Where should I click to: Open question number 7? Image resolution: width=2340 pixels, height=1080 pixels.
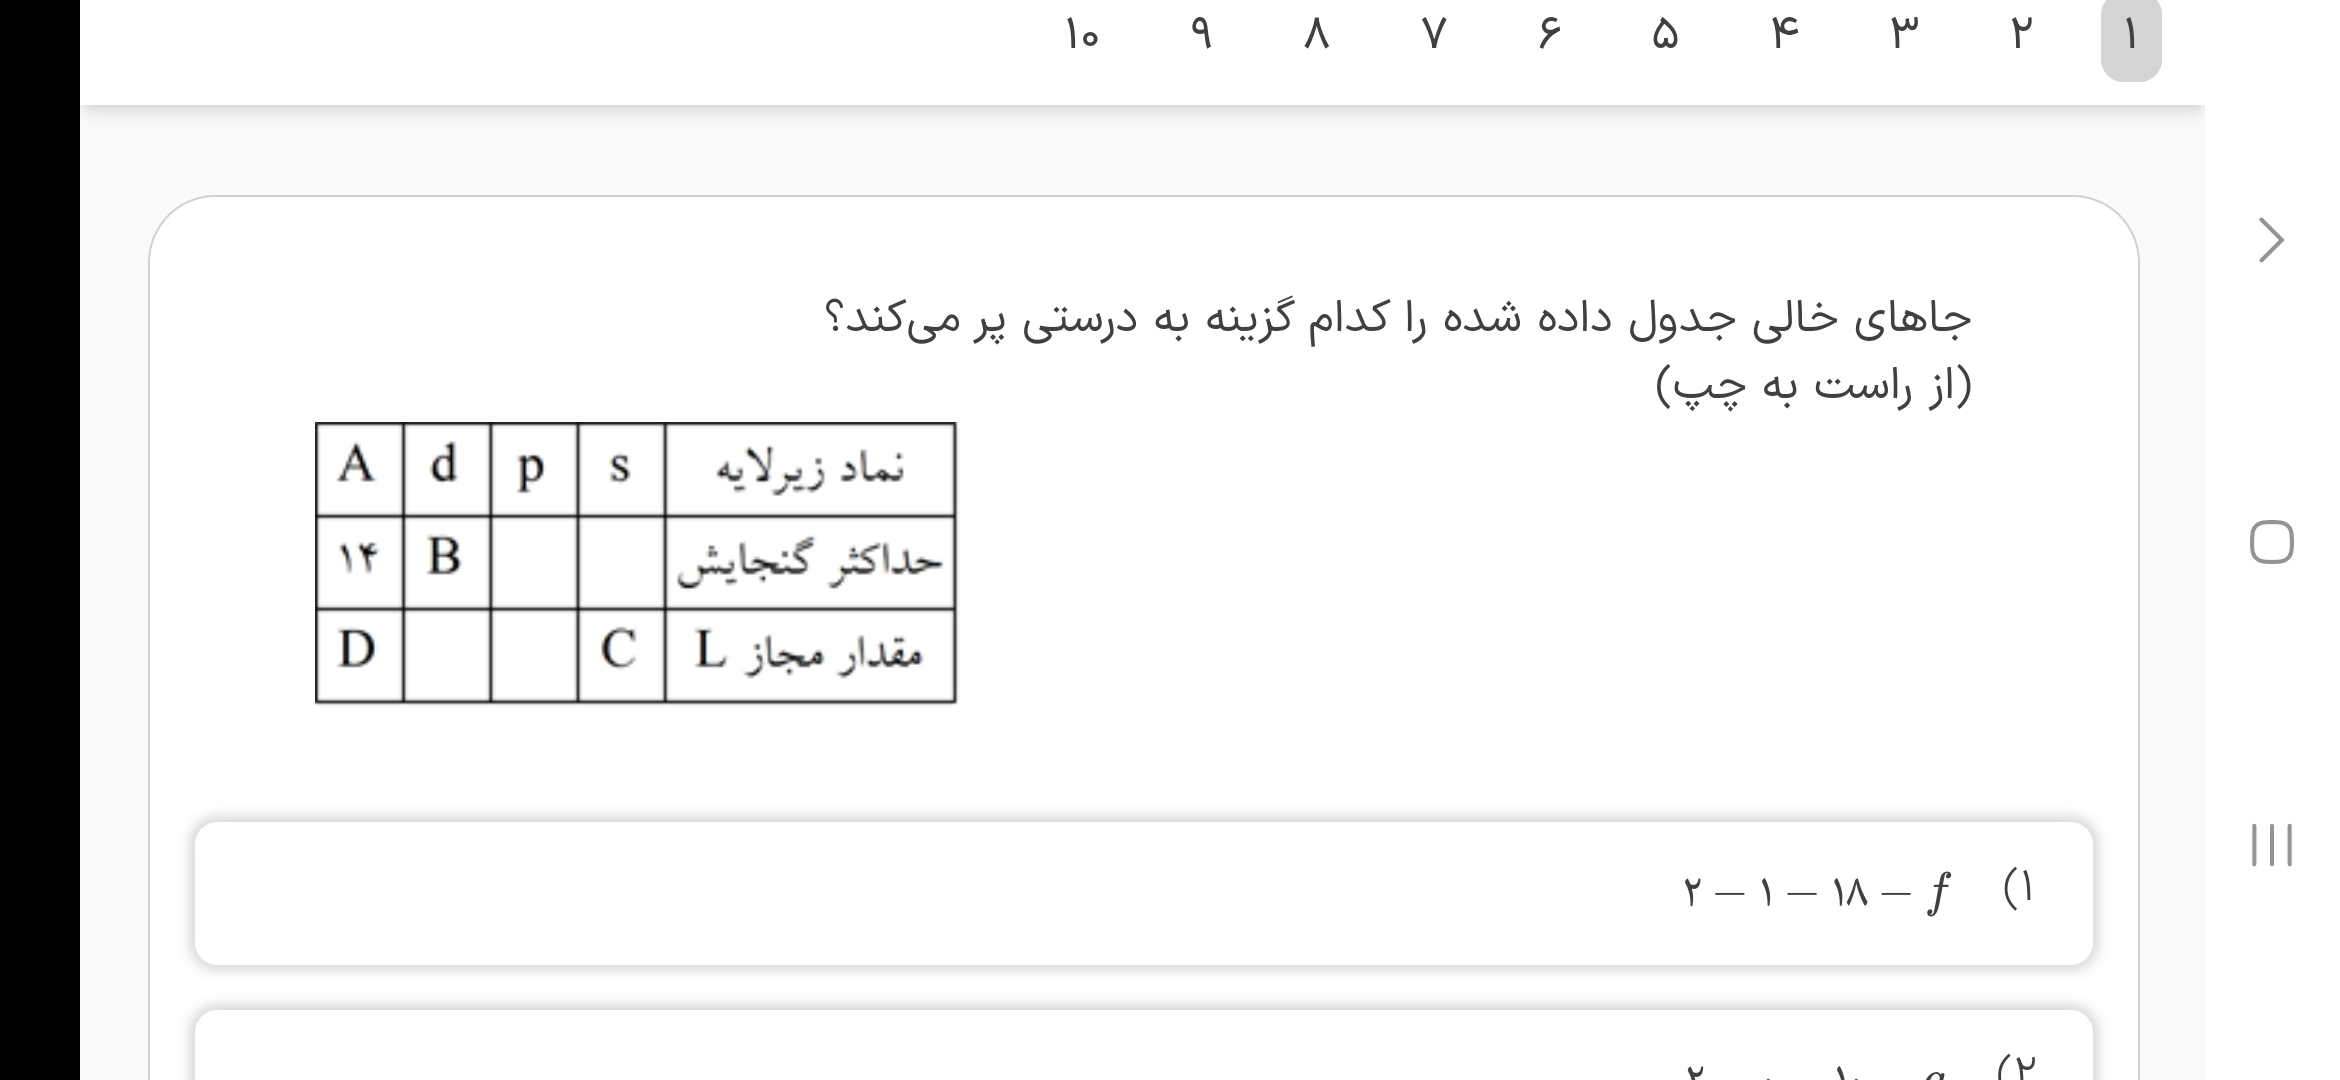tap(1434, 38)
